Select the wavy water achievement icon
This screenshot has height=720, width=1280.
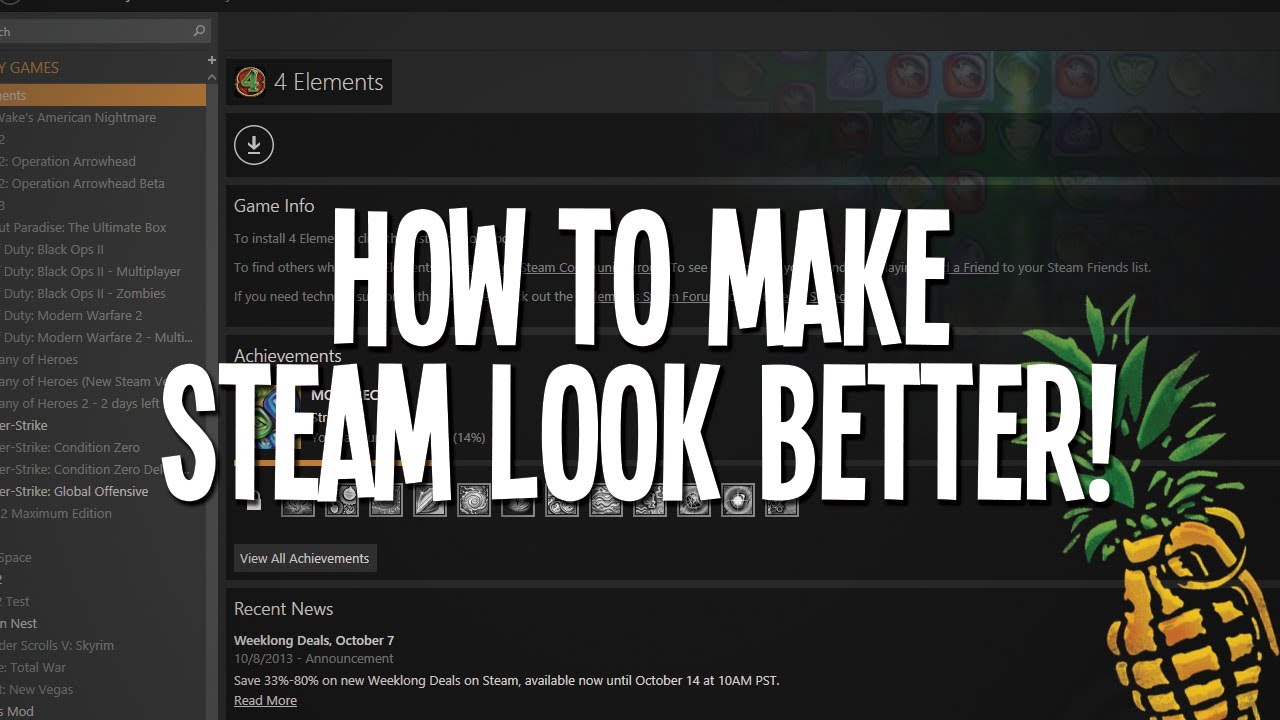(x=606, y=500)
